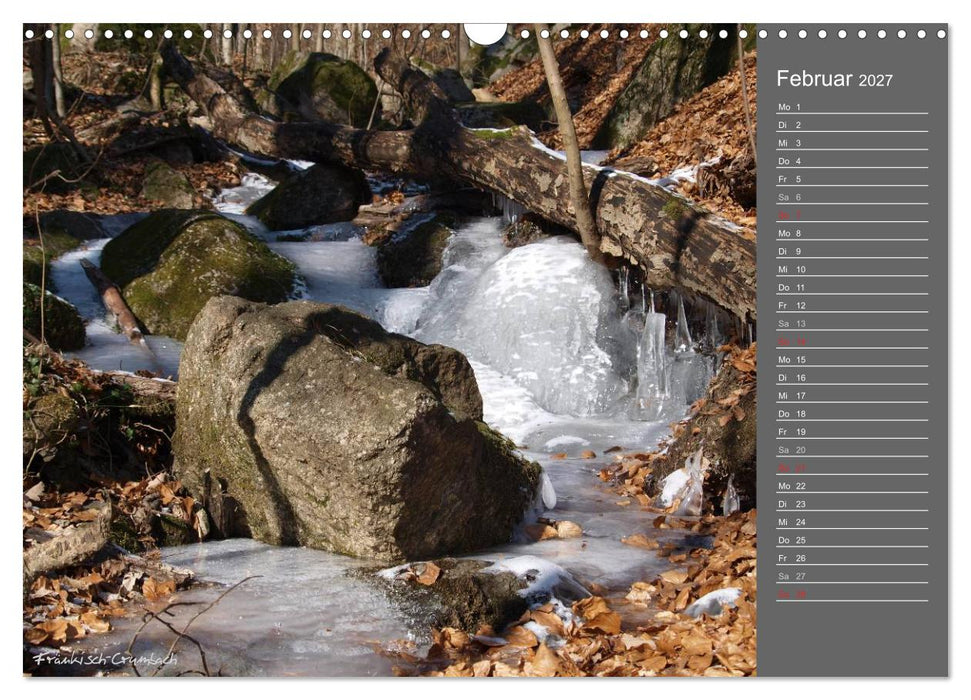Select the 'Fr 12' calendar row

point(852,305)
